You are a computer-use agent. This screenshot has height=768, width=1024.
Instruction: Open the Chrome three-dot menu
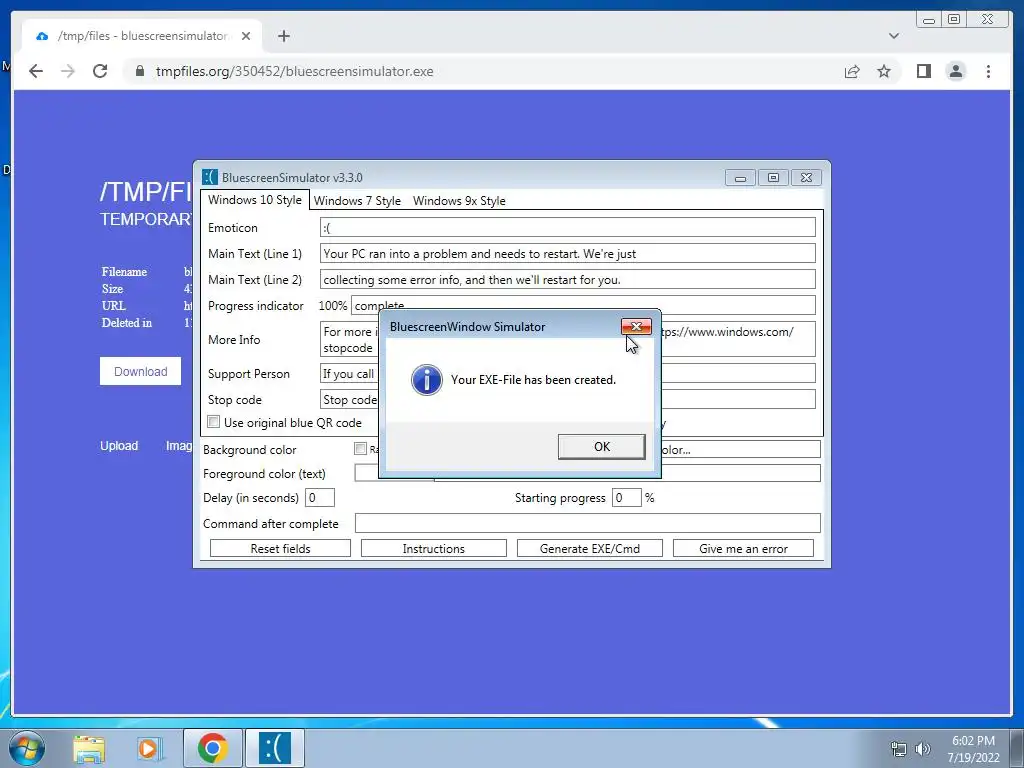(x=988, y=71)
